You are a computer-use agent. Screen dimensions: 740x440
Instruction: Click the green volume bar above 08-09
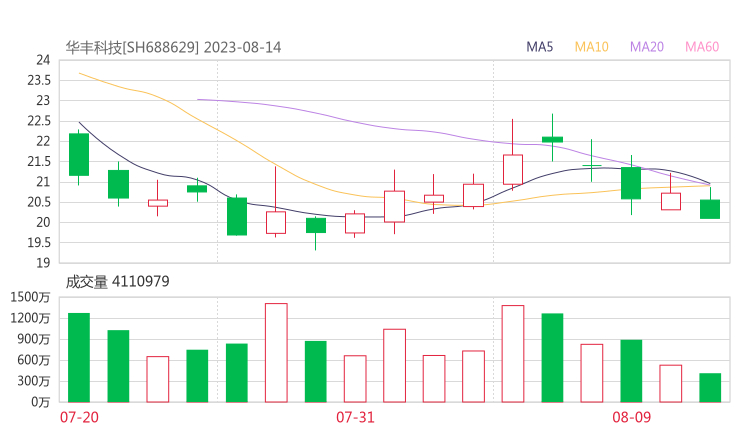631,370
